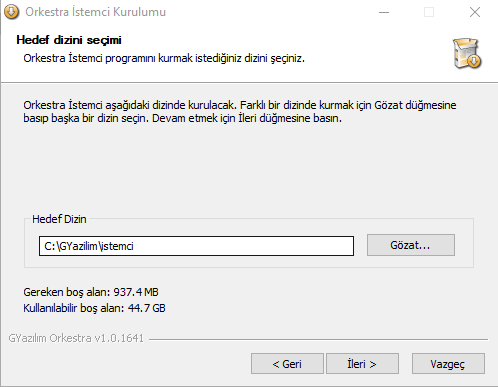Click the 44.7 GB available space value

point(147,308)
